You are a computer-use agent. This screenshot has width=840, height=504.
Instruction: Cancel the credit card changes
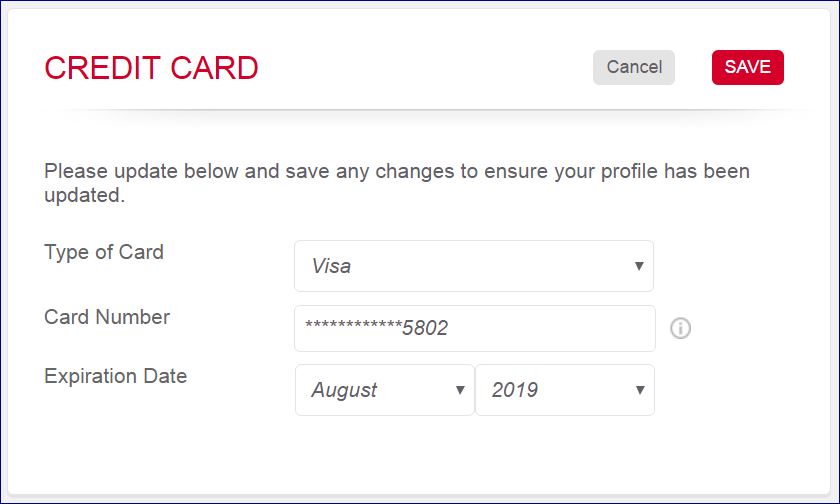[634, 67]
